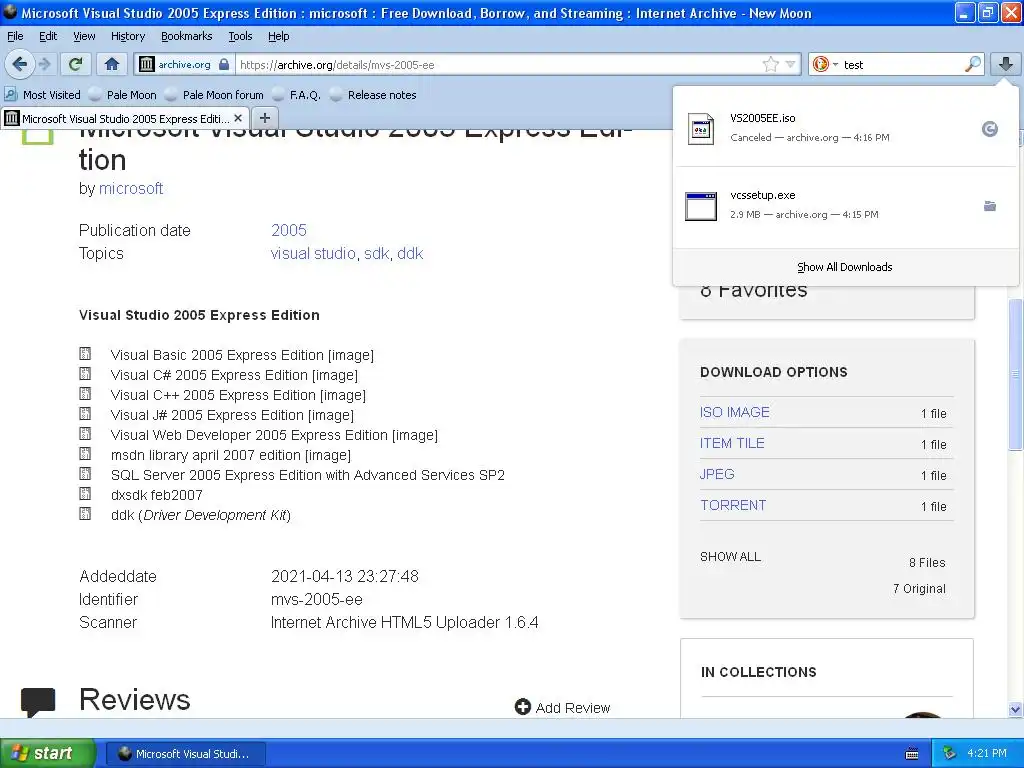1024x768 pixels.
Task: Open the Most Visited bookmarks folder
Action: 42,95
